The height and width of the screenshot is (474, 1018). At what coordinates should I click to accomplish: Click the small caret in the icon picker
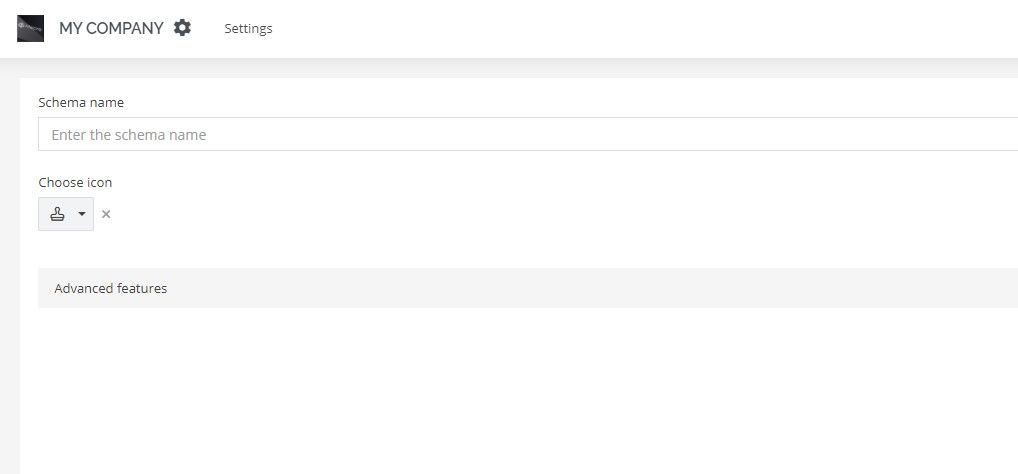click(x=82, y=214)
